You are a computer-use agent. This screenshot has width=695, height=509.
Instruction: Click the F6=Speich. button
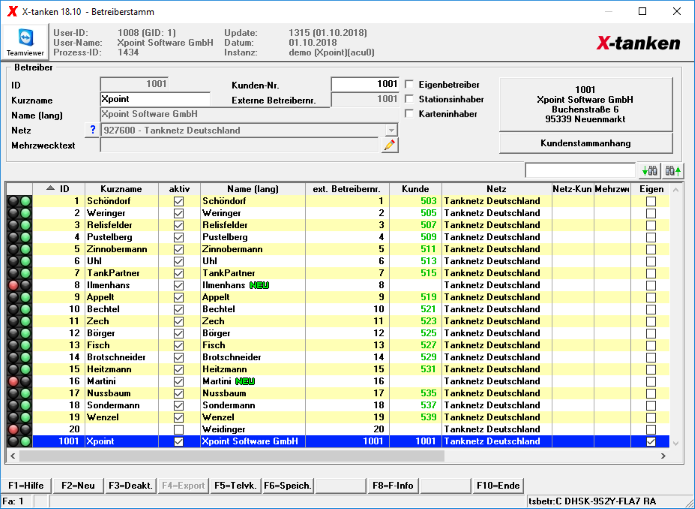pyautogui.click(x=288, y=486)
